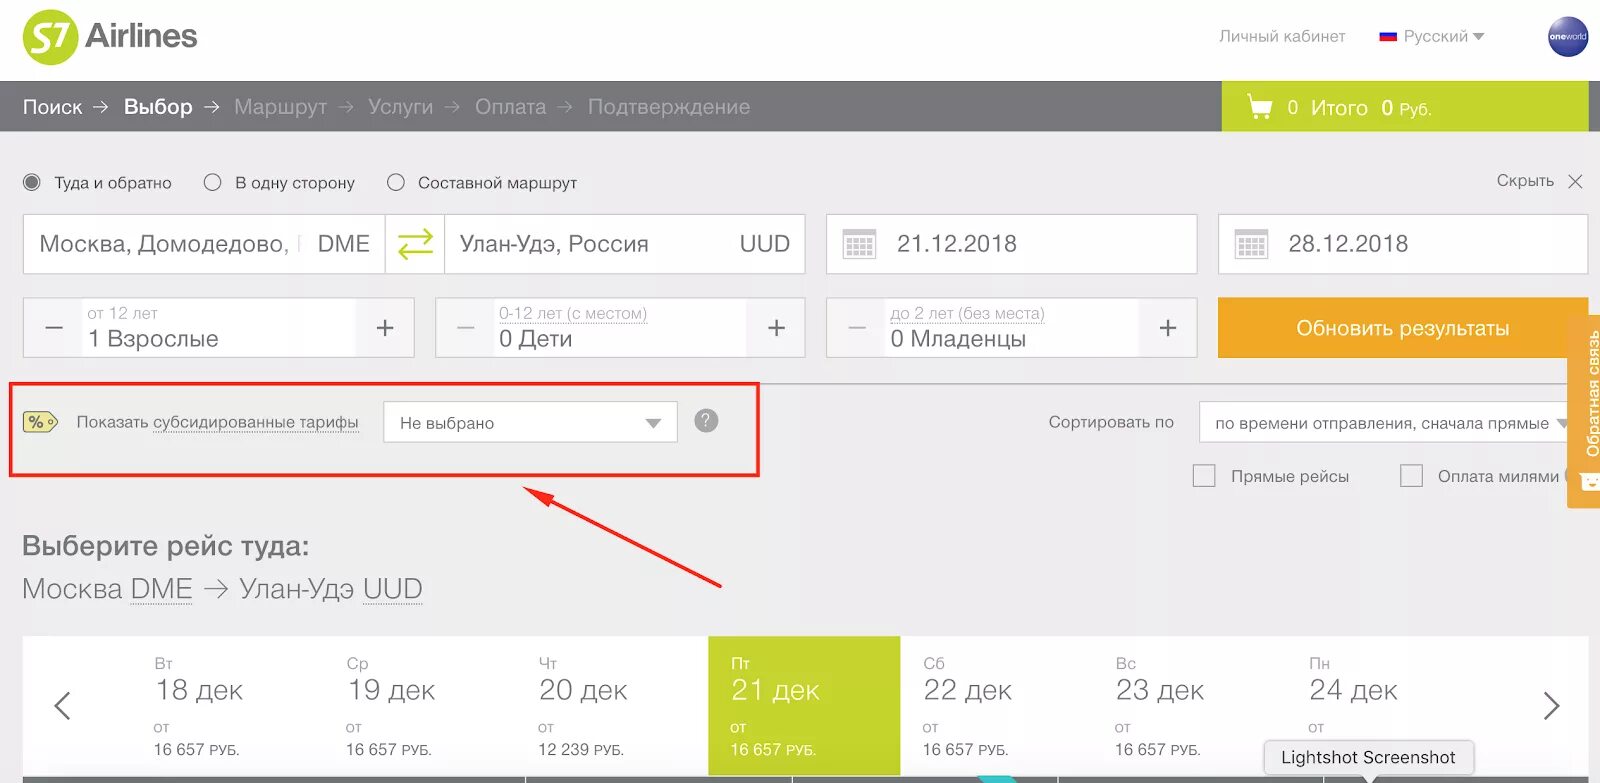1600x783 pixels.
Task: Go to the Маршрут step
Action: tap(280, 107)
